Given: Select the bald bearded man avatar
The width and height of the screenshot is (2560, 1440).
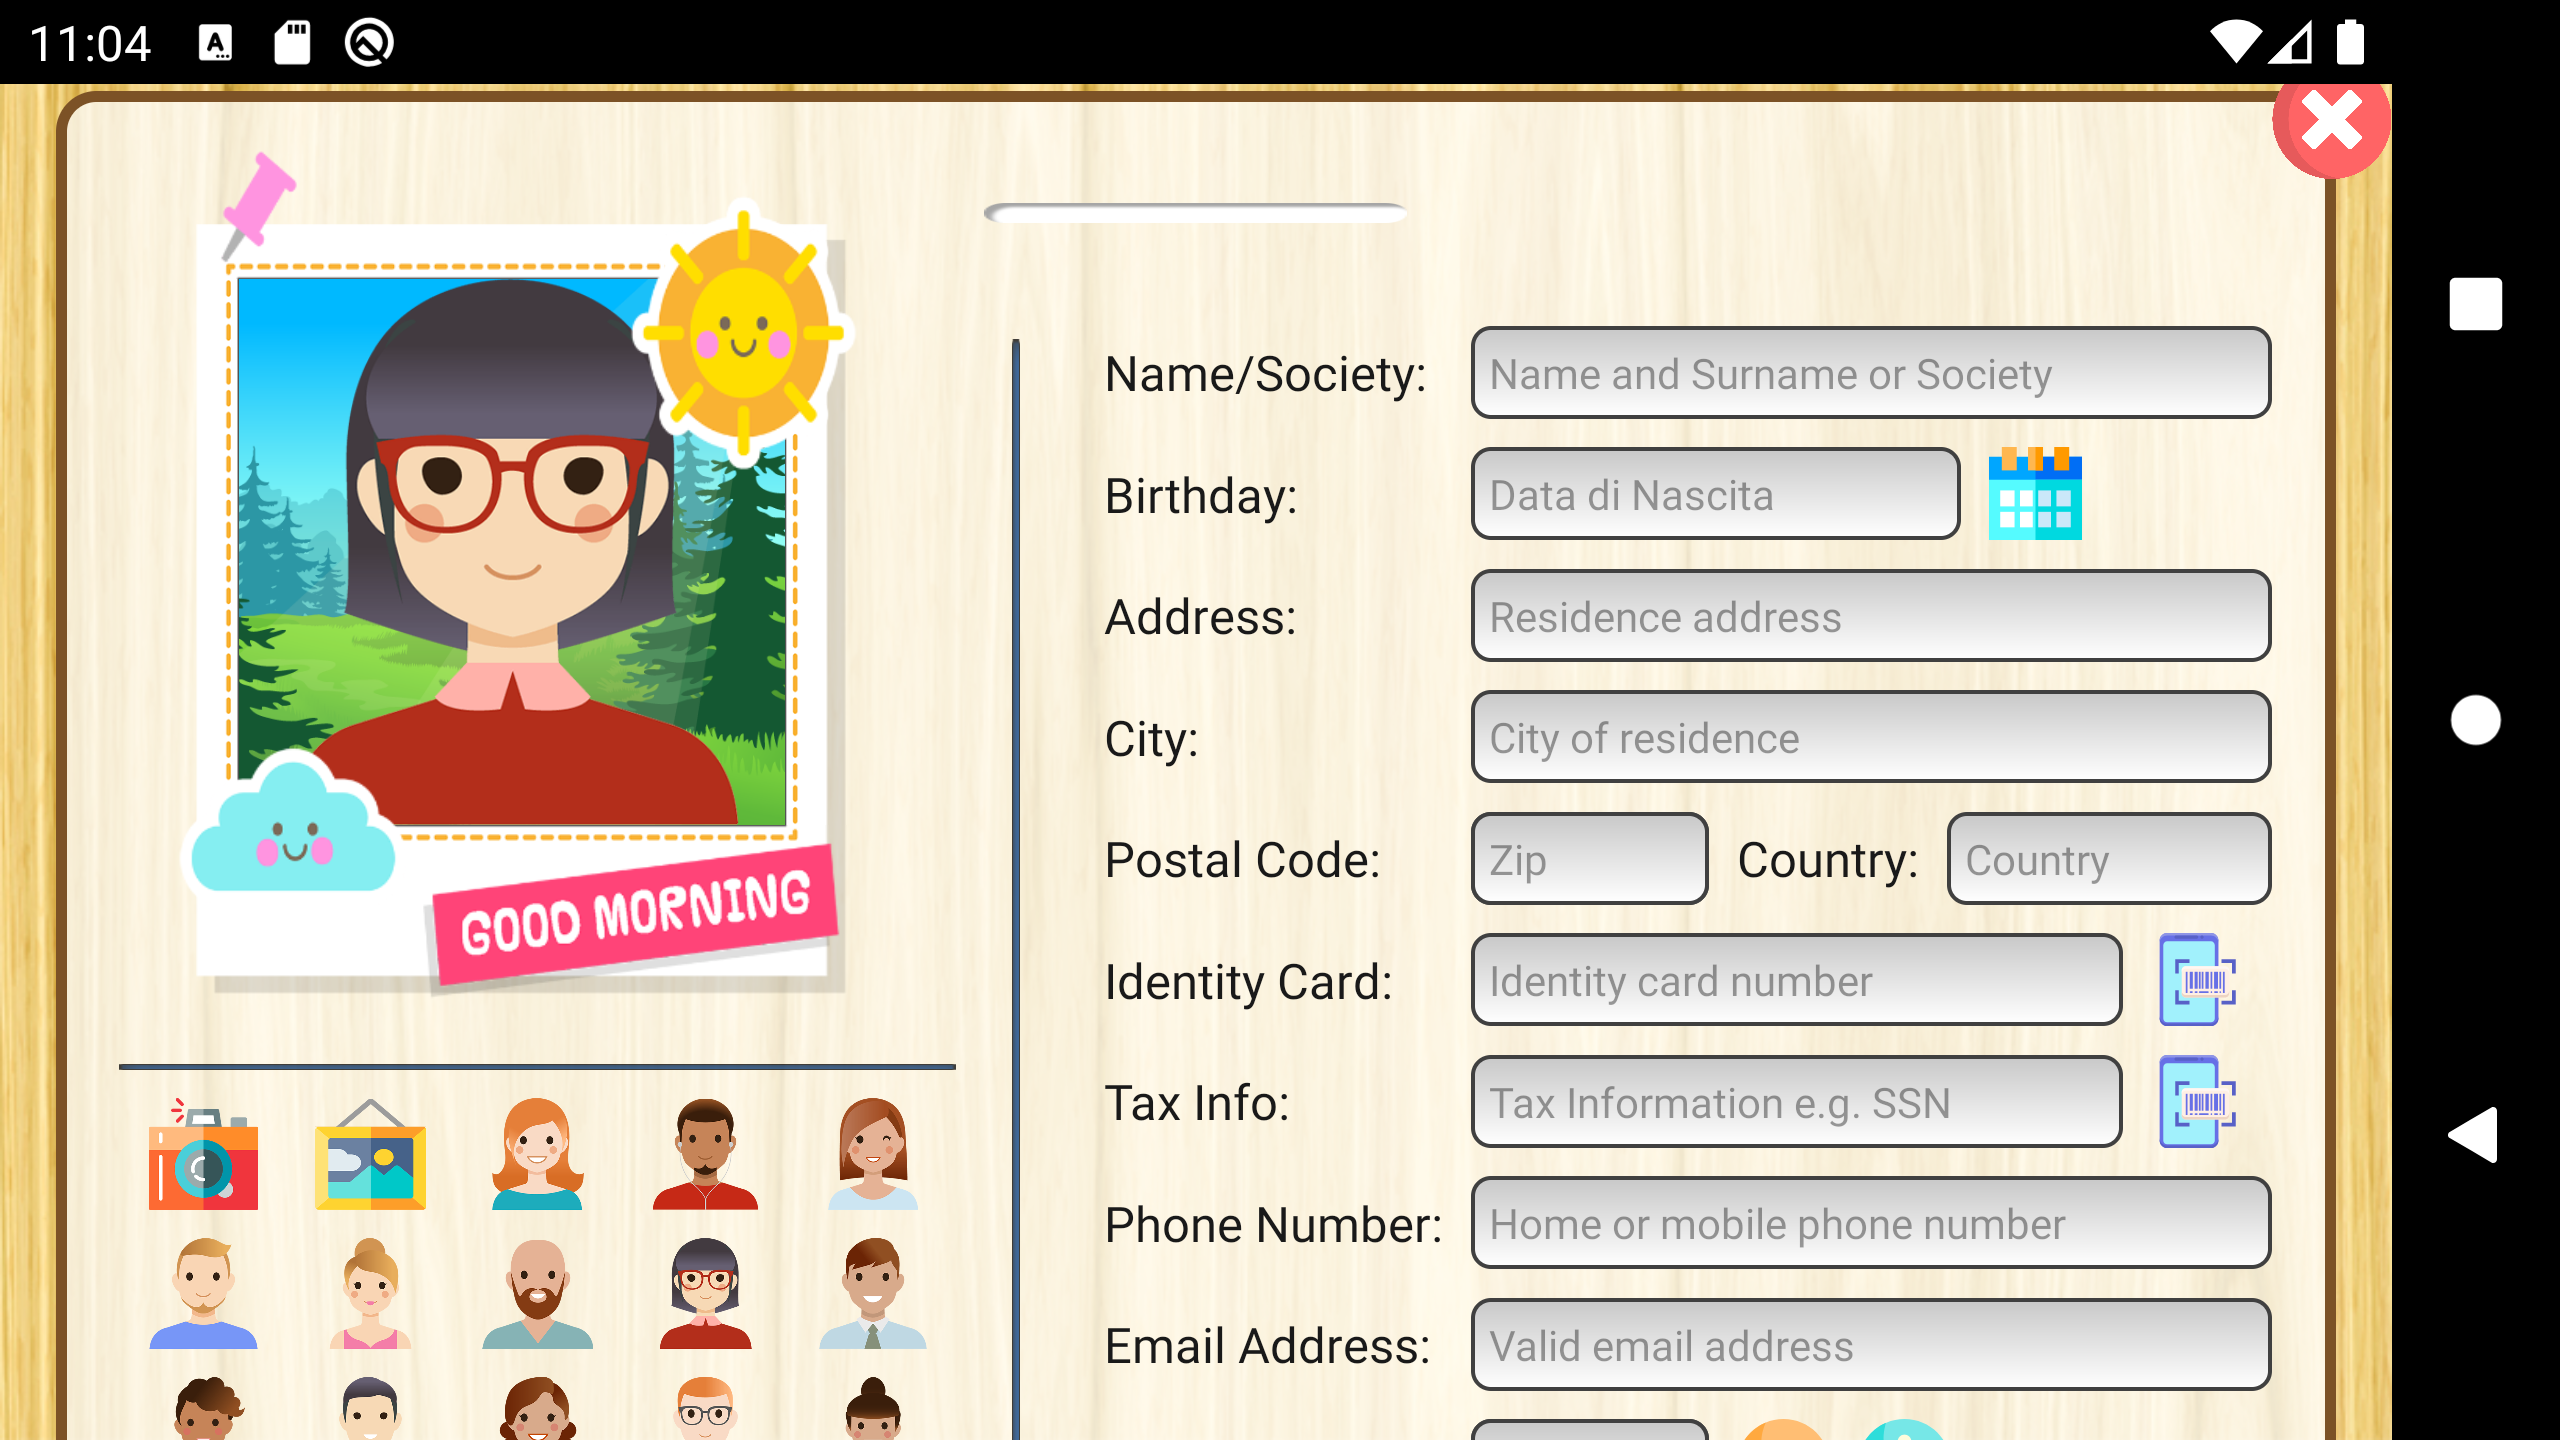Looking at the screenshot, I should [x=537, y=1293].
